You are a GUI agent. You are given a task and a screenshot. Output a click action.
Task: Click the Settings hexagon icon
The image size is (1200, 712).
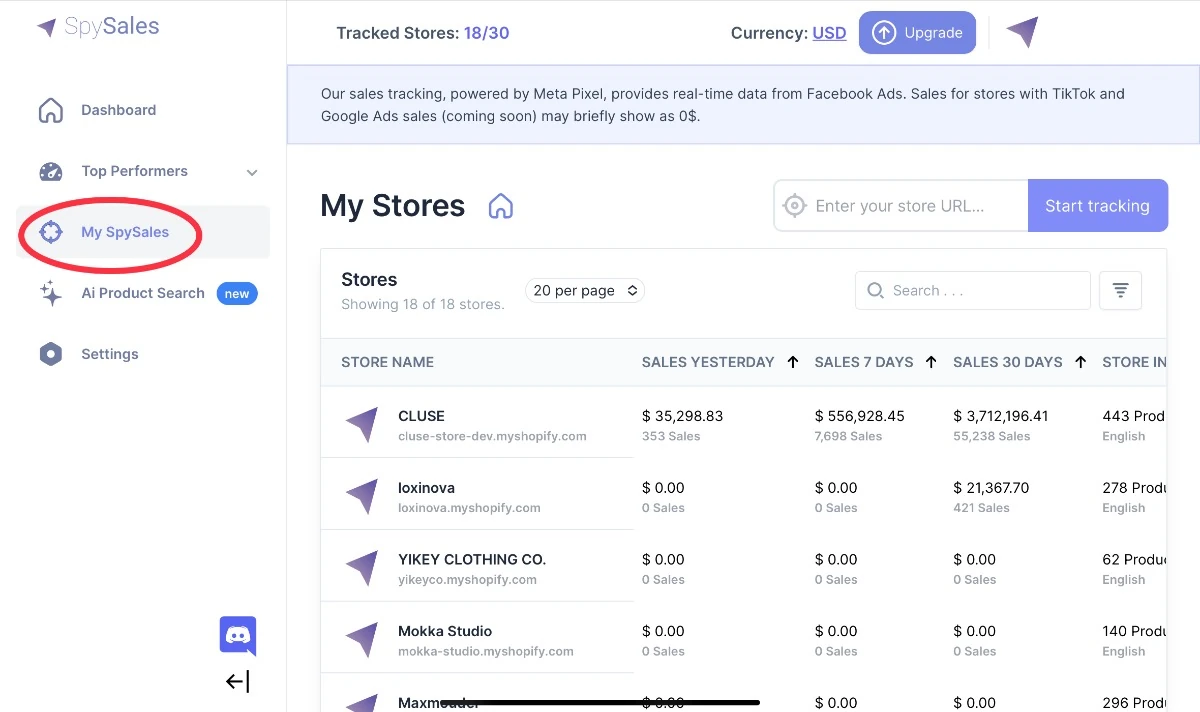(50, 354)
